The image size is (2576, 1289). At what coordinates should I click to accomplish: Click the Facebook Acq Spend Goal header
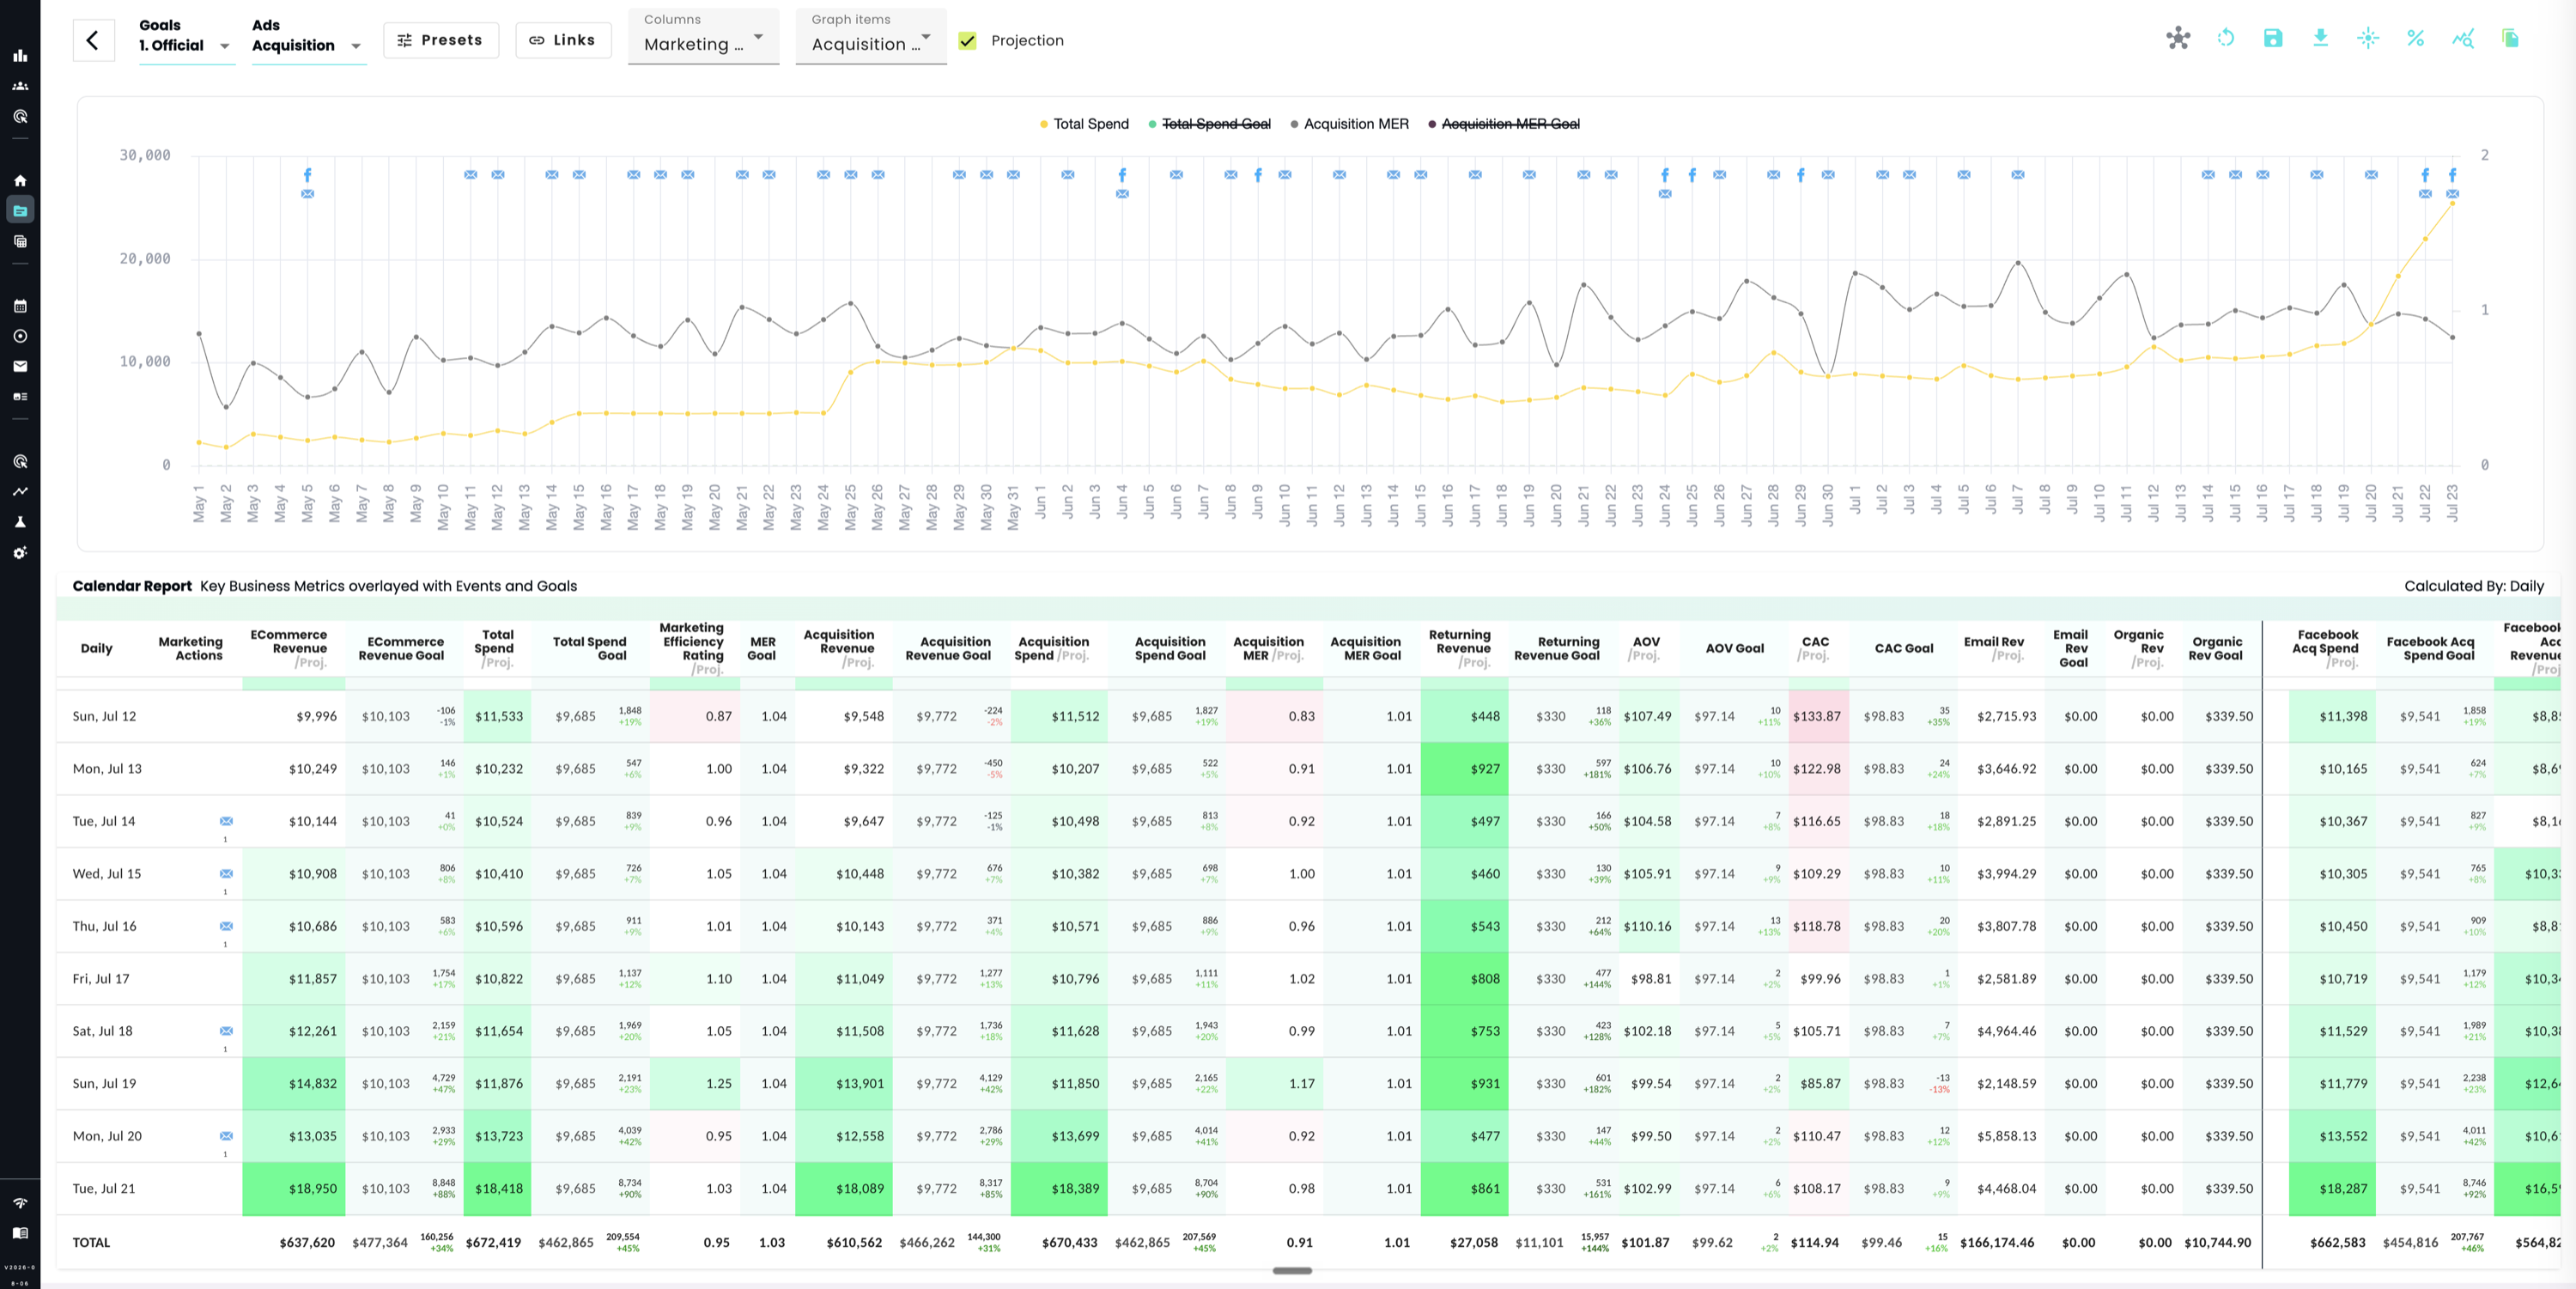point(2430,649)
